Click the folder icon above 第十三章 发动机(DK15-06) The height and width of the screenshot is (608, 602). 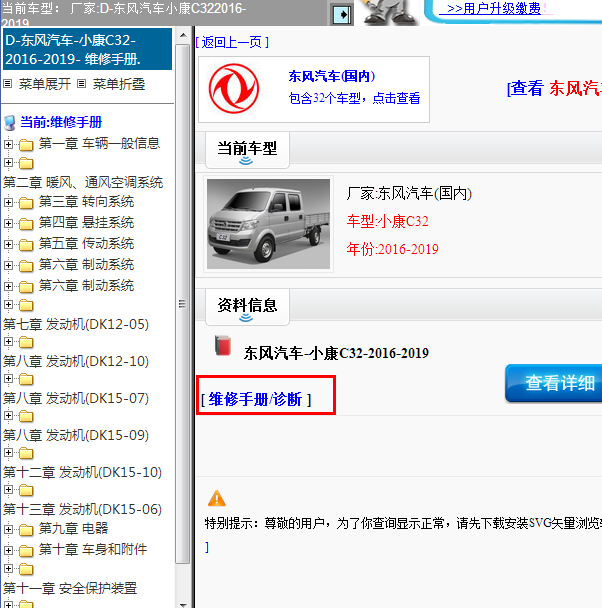click(x=26, y=490)
